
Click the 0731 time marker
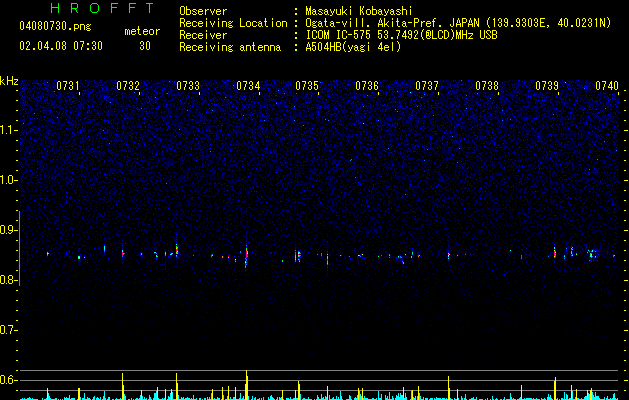(x=67, y=86)
